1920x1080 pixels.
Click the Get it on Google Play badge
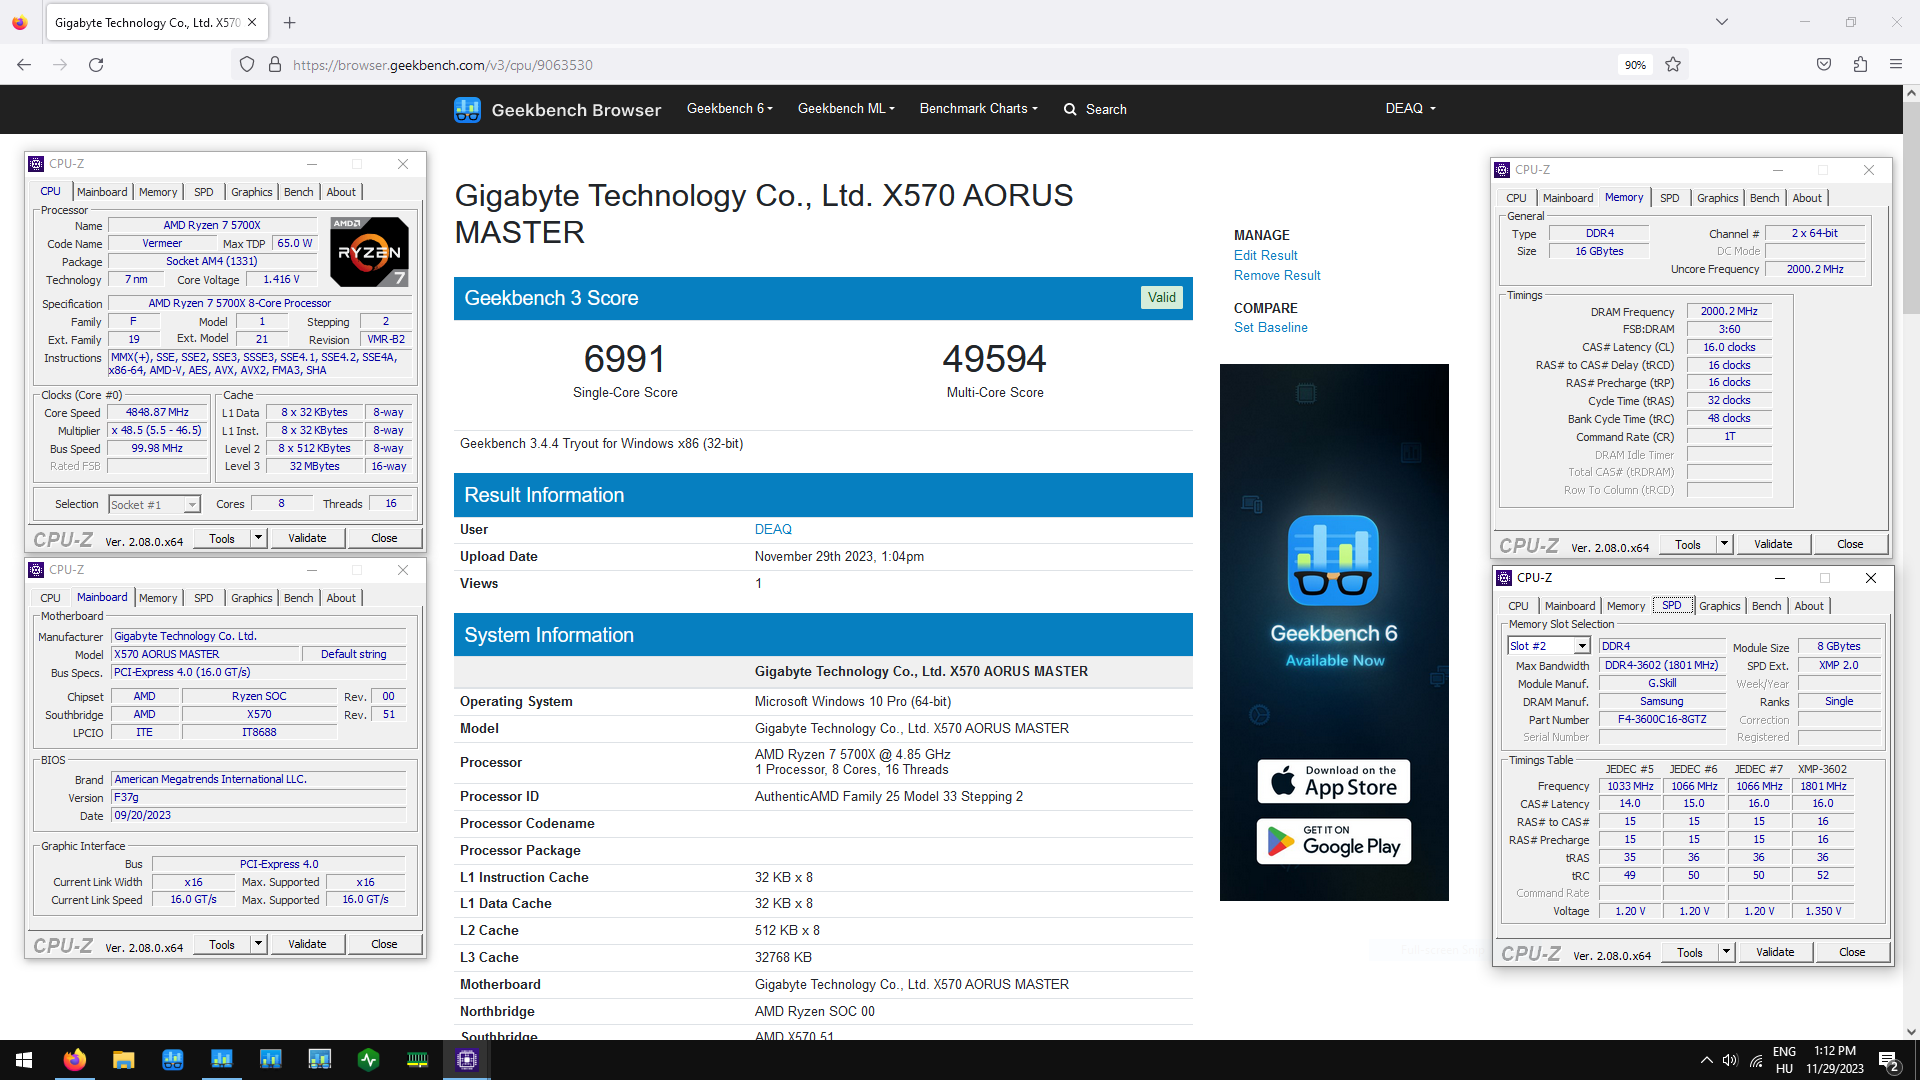click(1334, 841)
